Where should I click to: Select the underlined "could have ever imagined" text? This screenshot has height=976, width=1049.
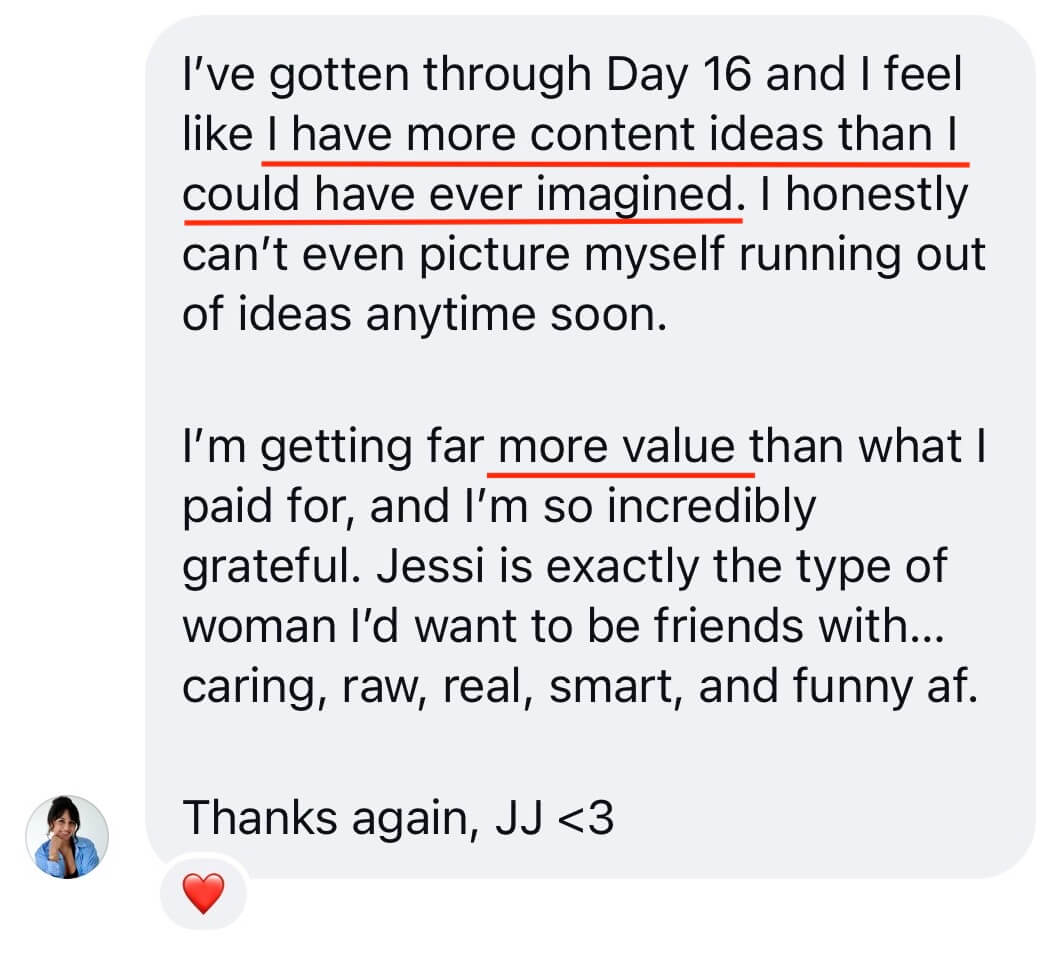pos(458,195)
